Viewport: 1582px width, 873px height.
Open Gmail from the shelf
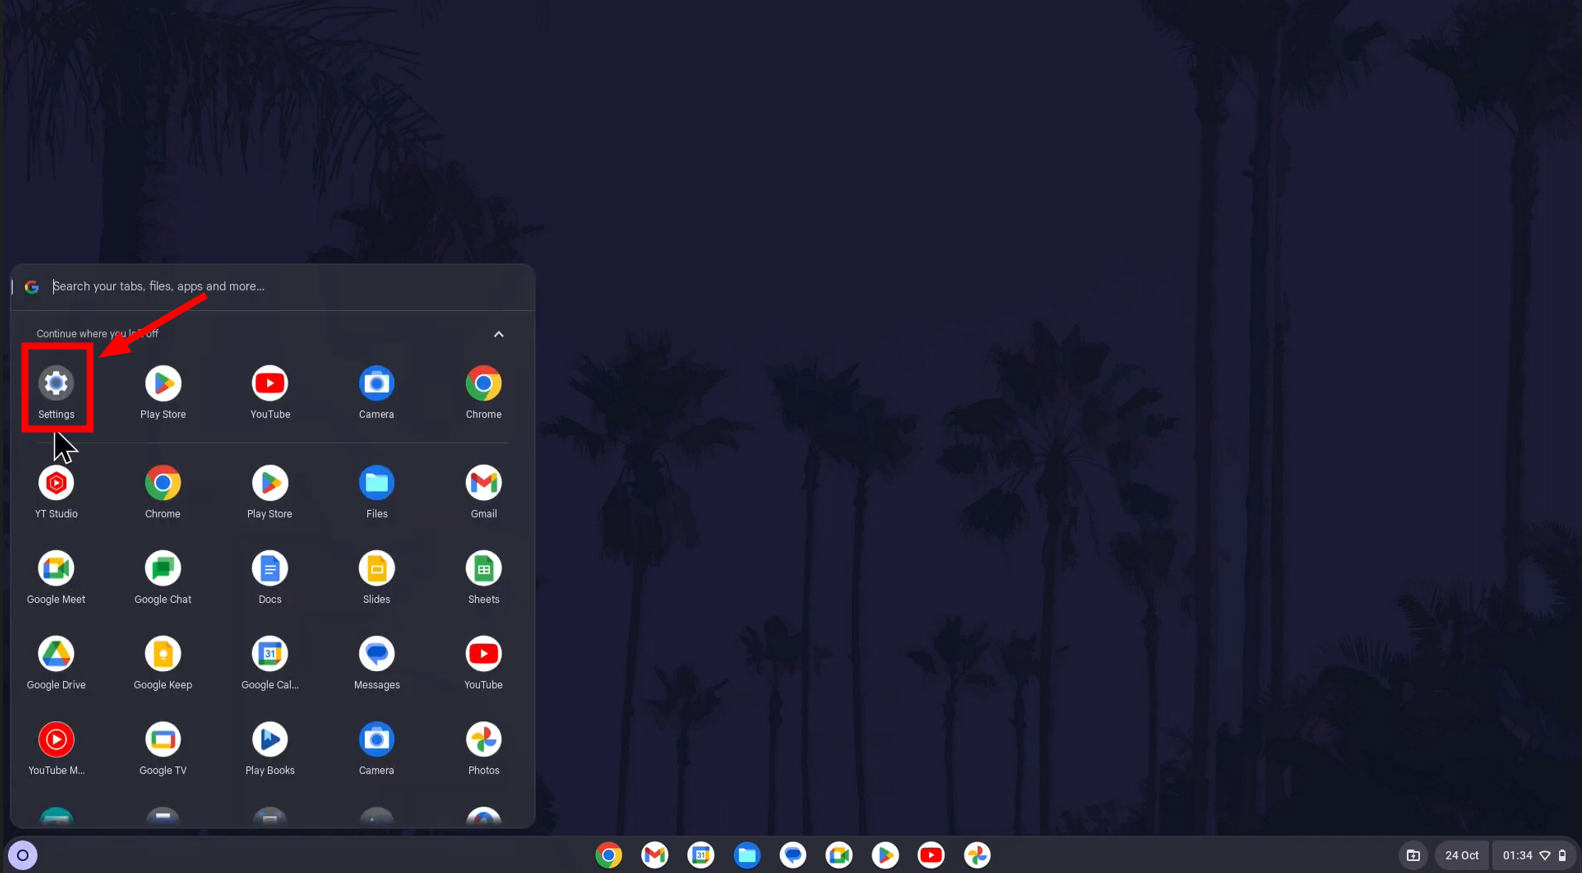tap(655, 856)
